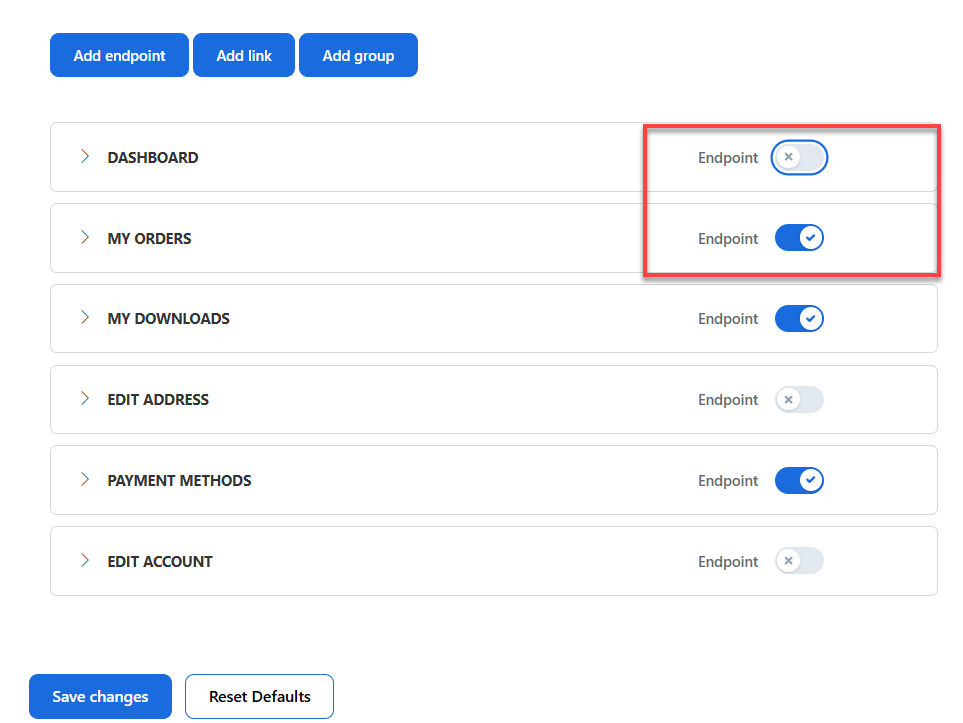Viewport: 963px width, 723px height.
Task: Expand the EDIT ADDRESS settings
Action: coord(85,399)
